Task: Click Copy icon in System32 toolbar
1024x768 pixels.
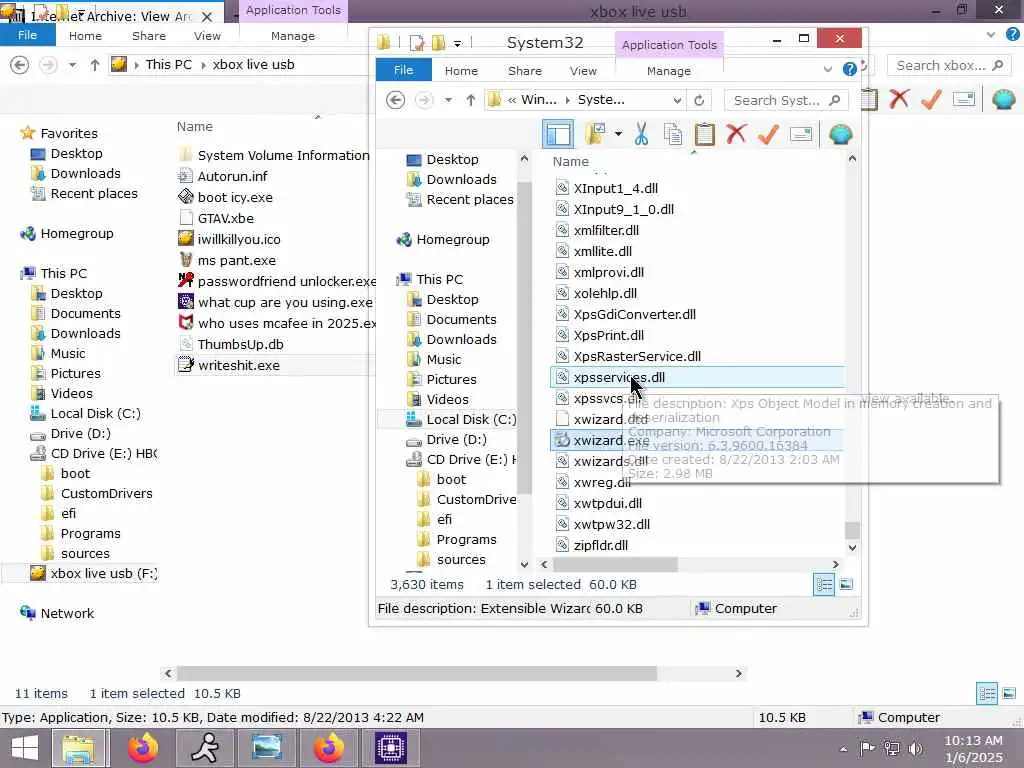Action: pos(673,135)
